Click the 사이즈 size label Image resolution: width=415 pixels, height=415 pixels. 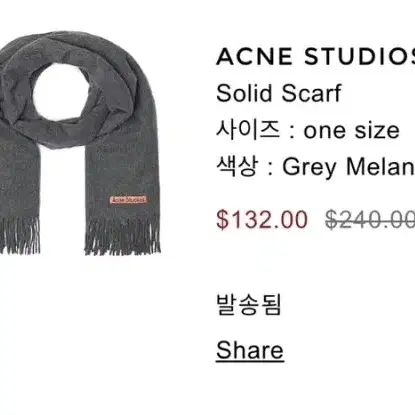pyautogui.click(x=248, y=130)
